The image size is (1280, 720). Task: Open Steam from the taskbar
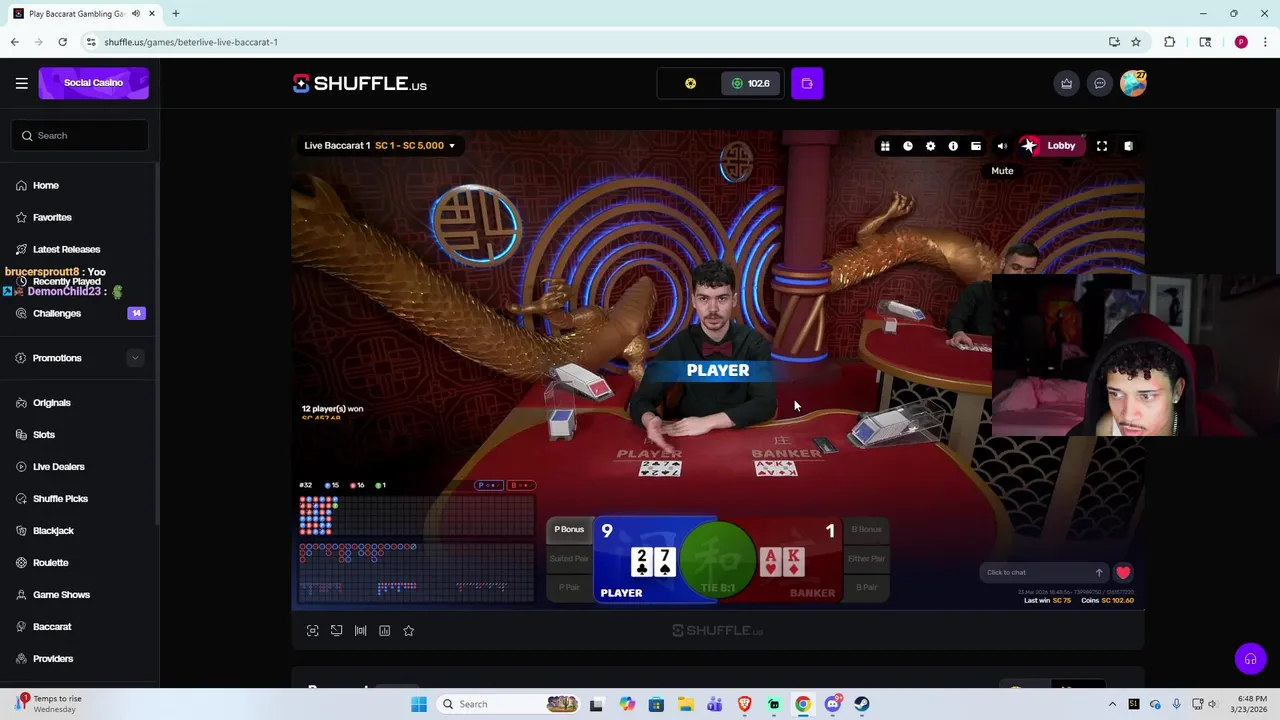[x=862, y=704]
